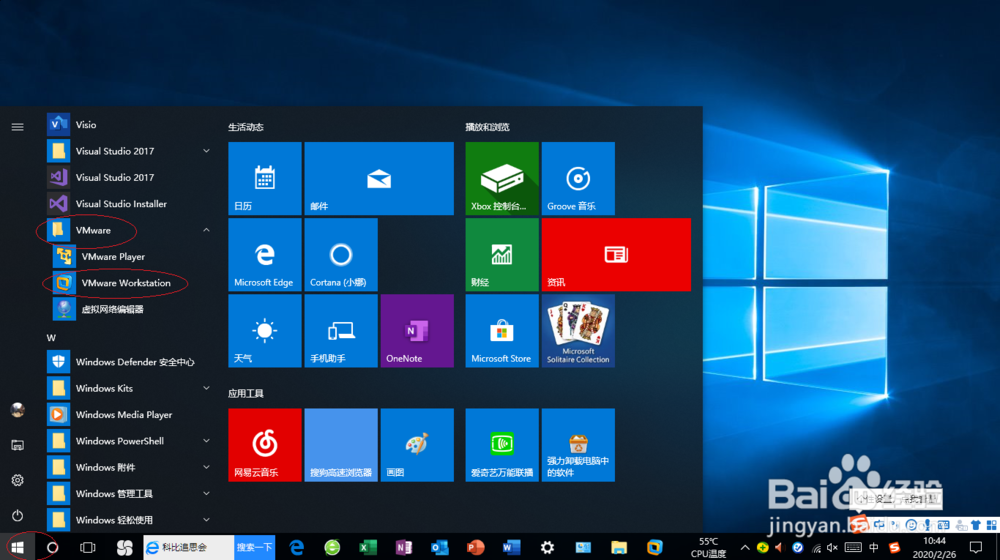The image size is (1000, 560).
Task: Expand the Windows 管理工具 folder
Action: click(128, 494)
